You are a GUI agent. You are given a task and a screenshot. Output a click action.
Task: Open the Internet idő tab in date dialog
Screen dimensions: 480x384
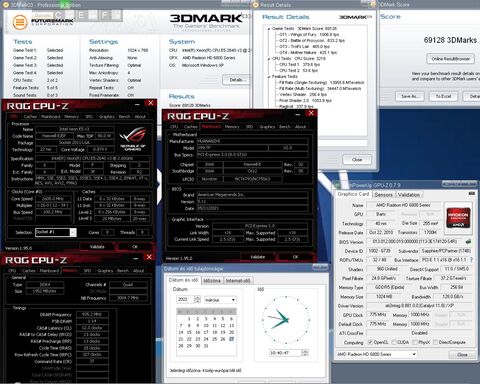[x=238, y=281]
